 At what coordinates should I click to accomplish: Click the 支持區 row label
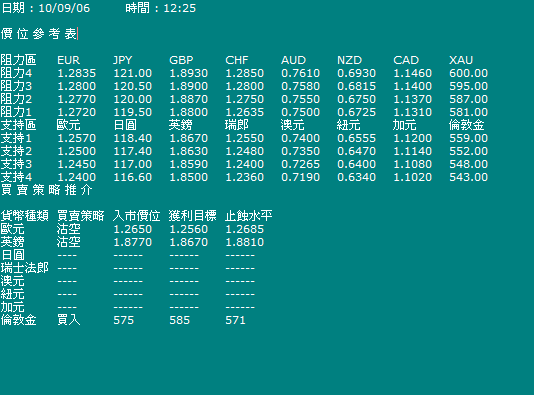(x=18, y=125)
